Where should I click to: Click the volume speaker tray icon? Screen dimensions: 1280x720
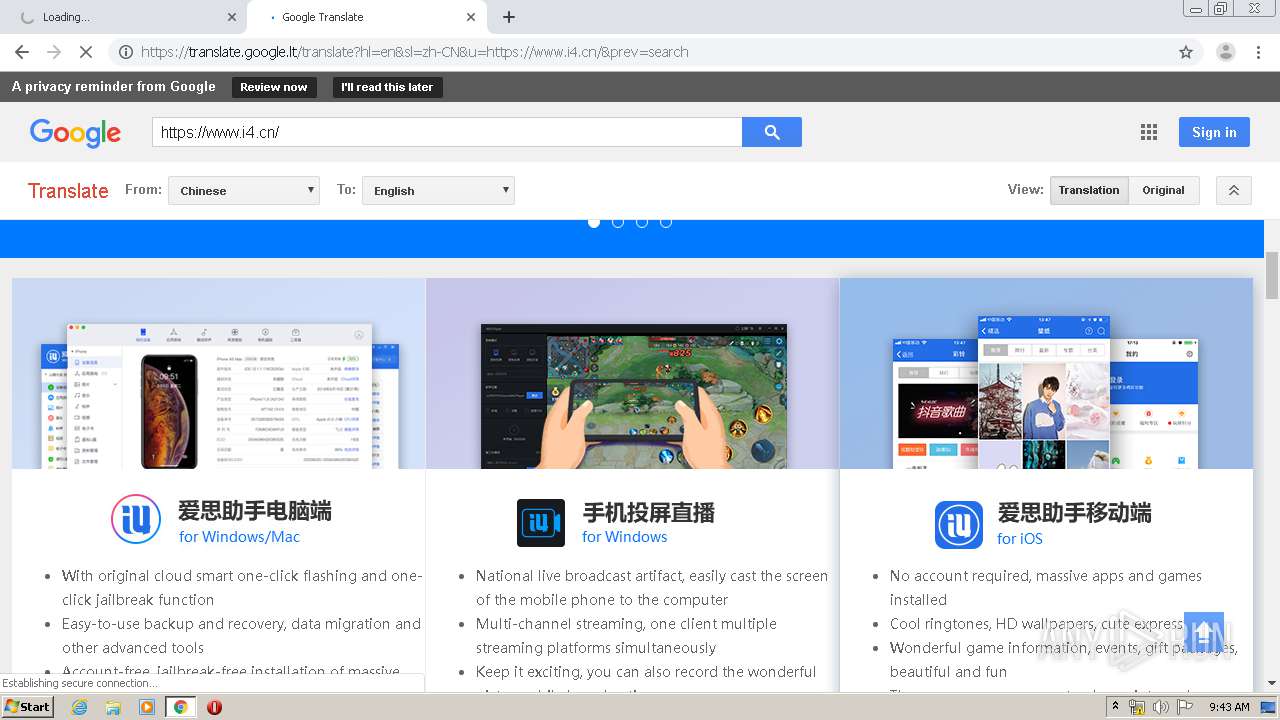coord(1160,707)
